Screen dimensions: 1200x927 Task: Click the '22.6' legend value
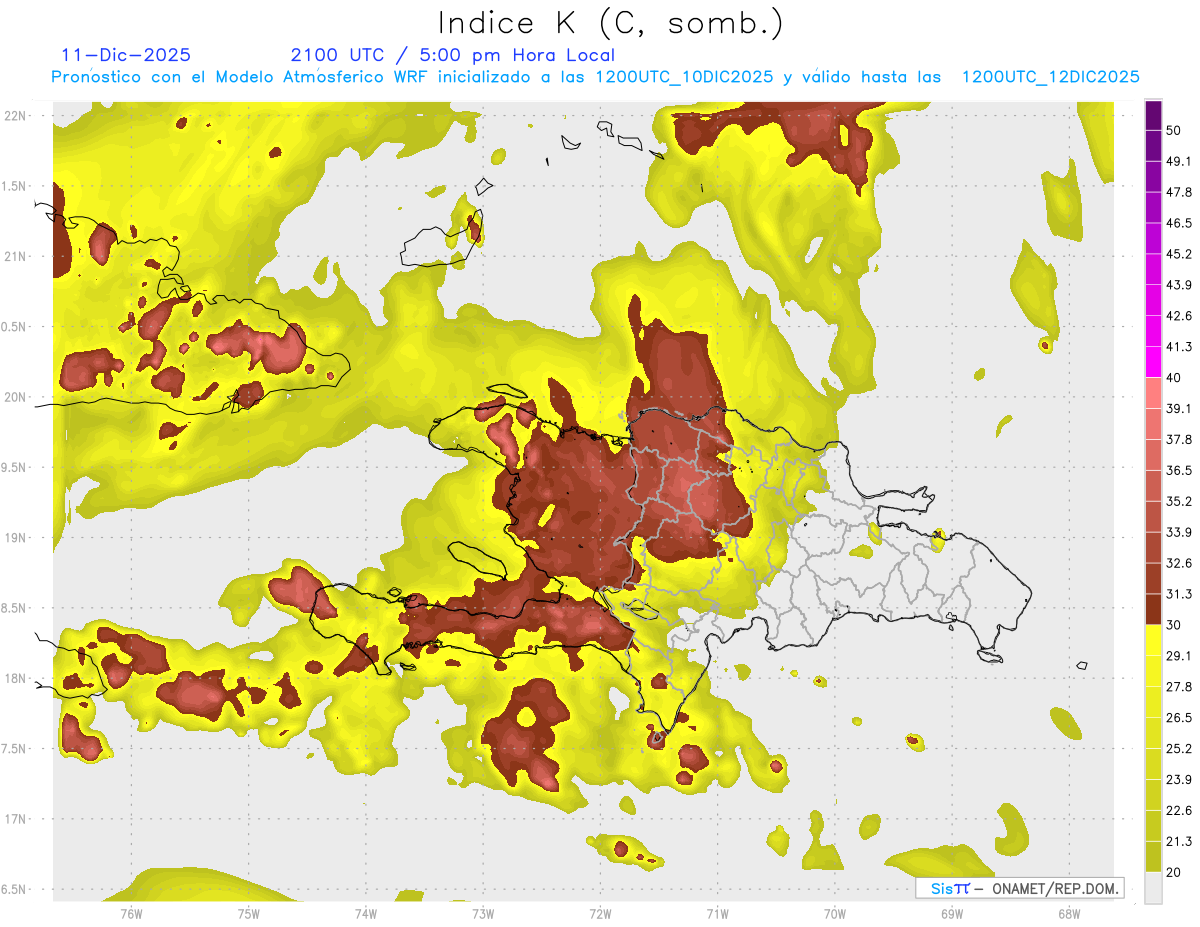pyautogui.click(x=1179, y=811)
